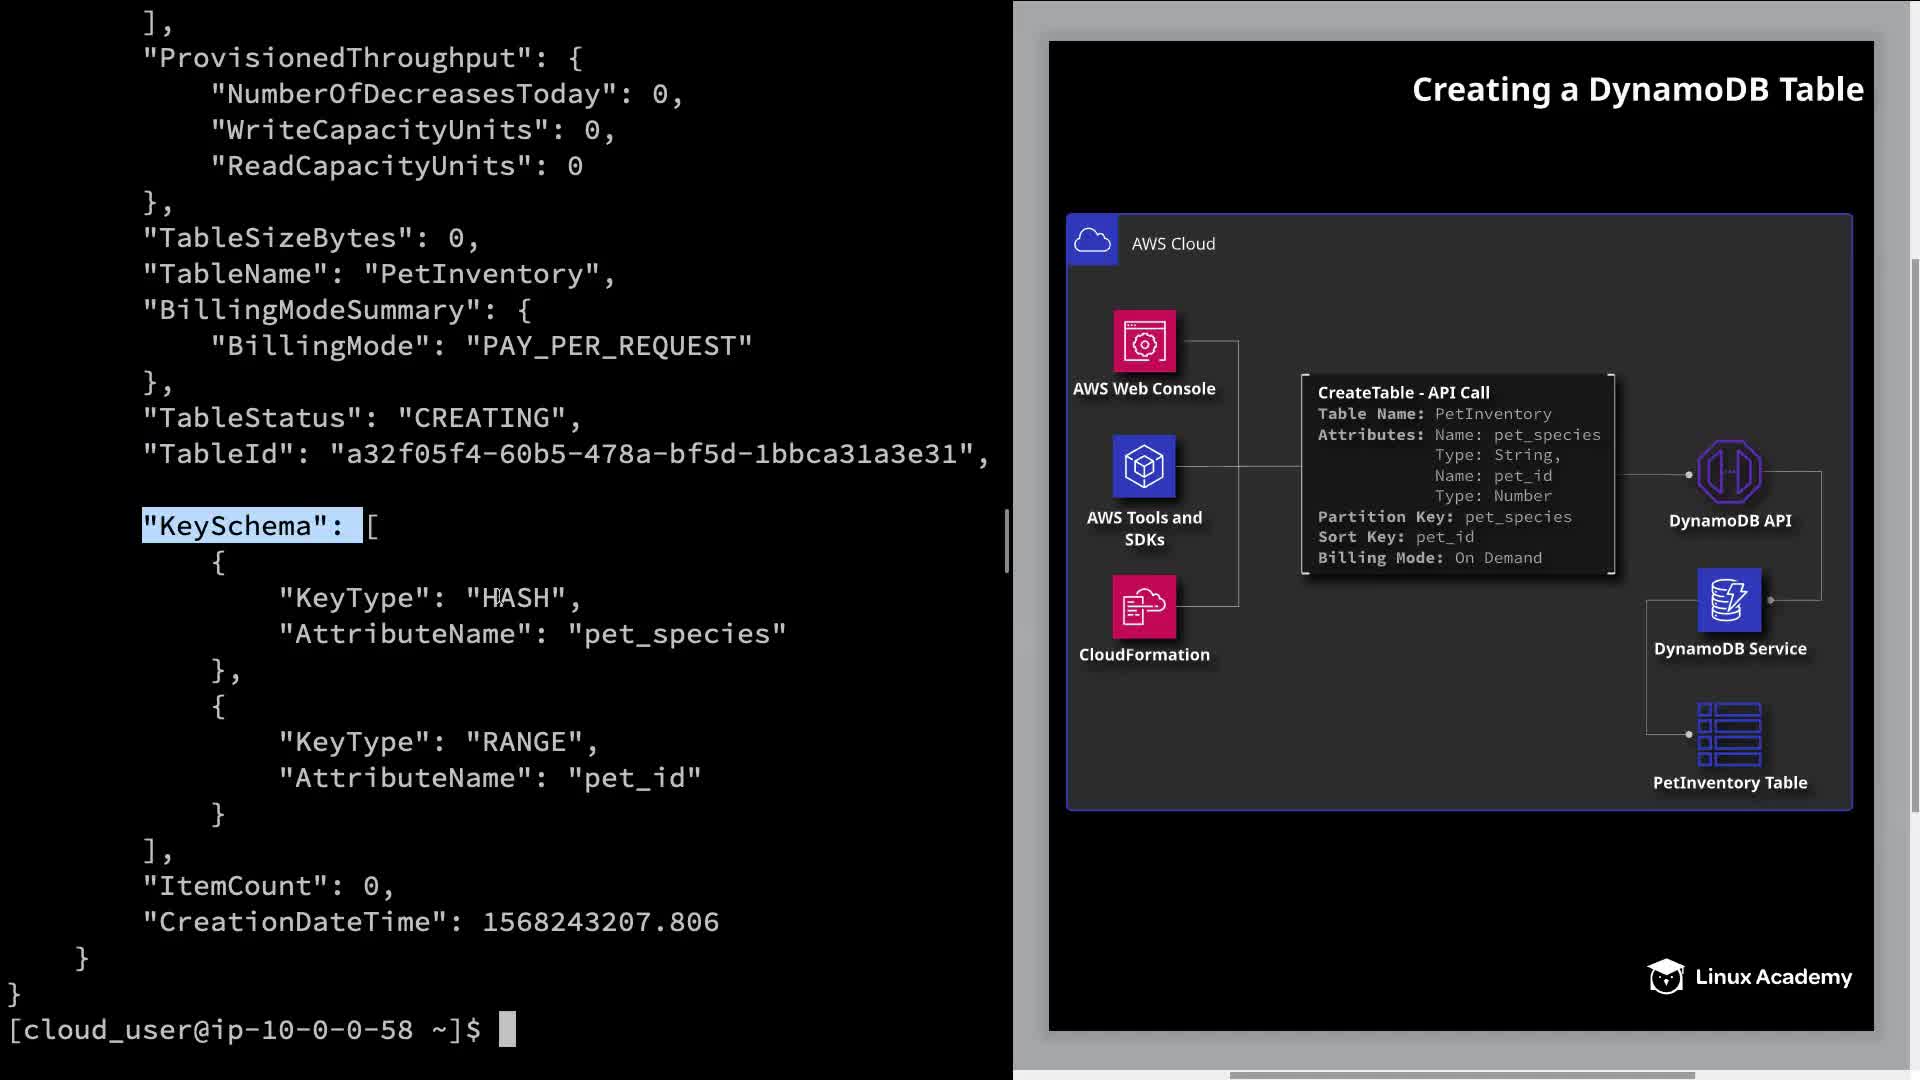Click the PAY_PER_REQUEST billing mode value
This screenshot has height=1080, width=1920.
tap(609, 346)
